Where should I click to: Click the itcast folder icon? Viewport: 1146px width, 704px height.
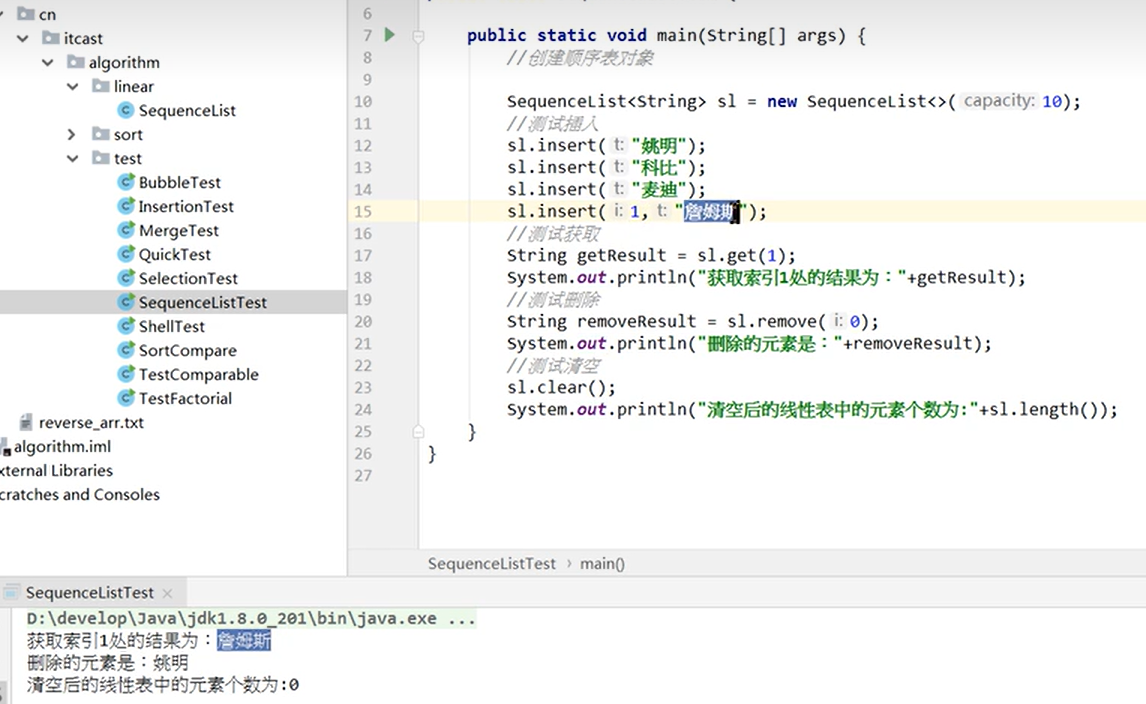[50, 38]
